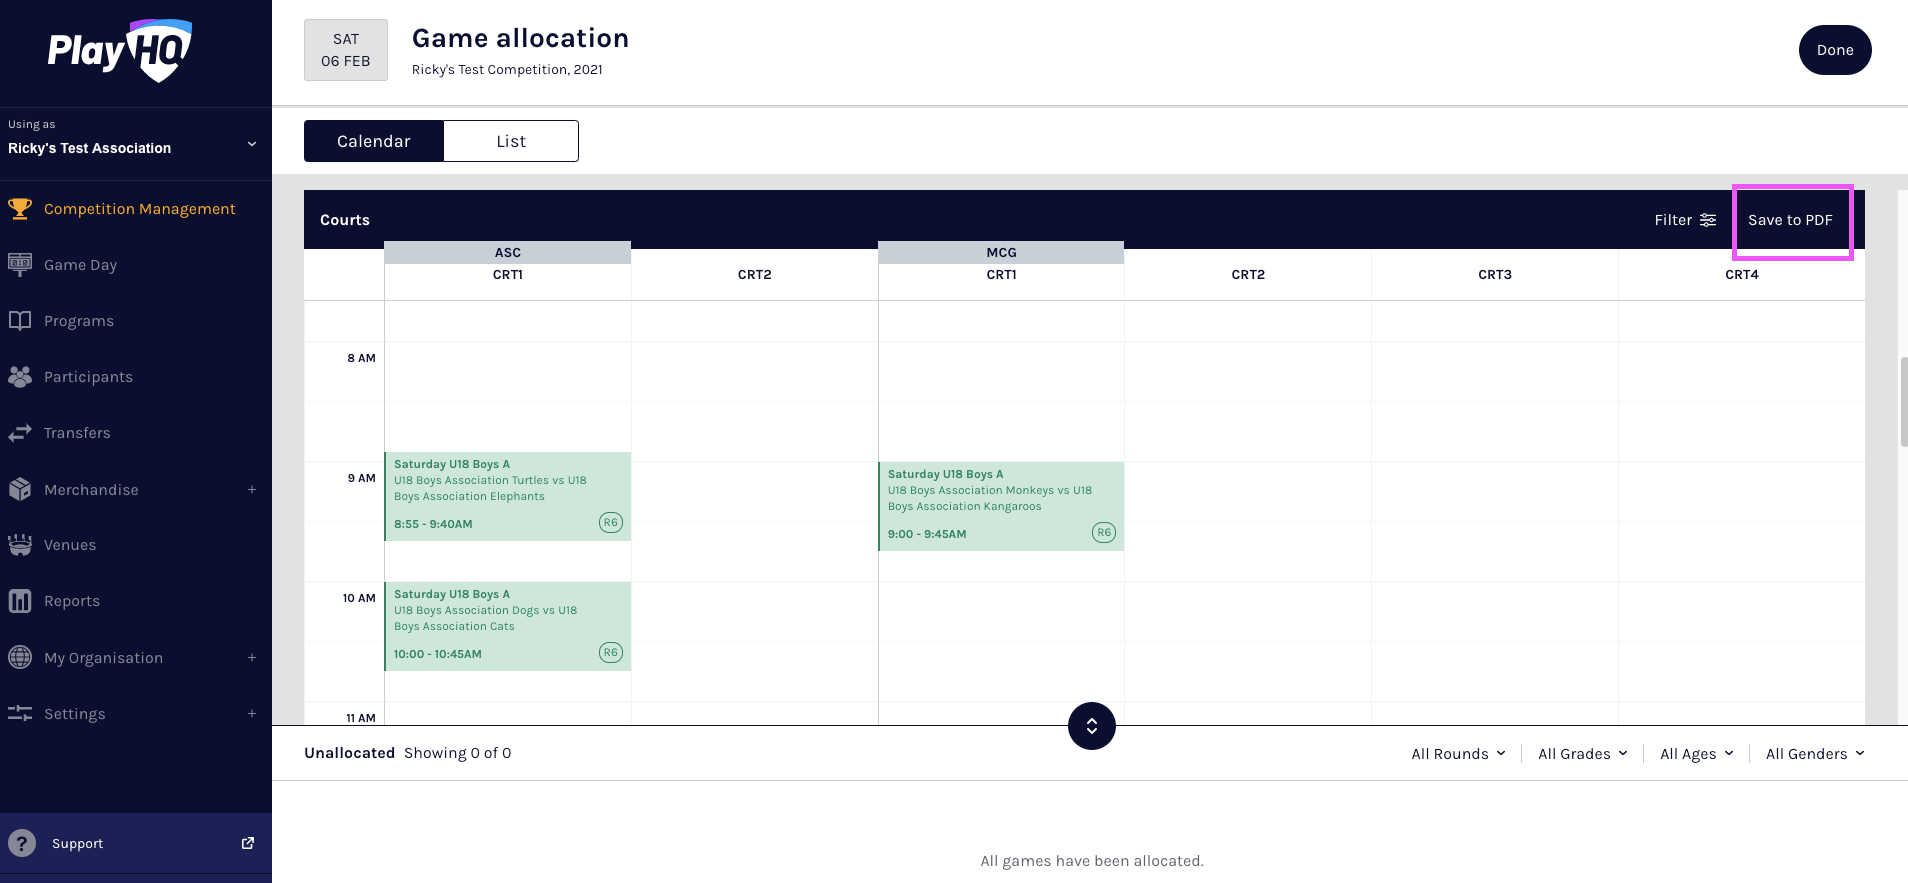The image size is (1908, 883).
Task: Switch to List view
Action: pos(511,141)
